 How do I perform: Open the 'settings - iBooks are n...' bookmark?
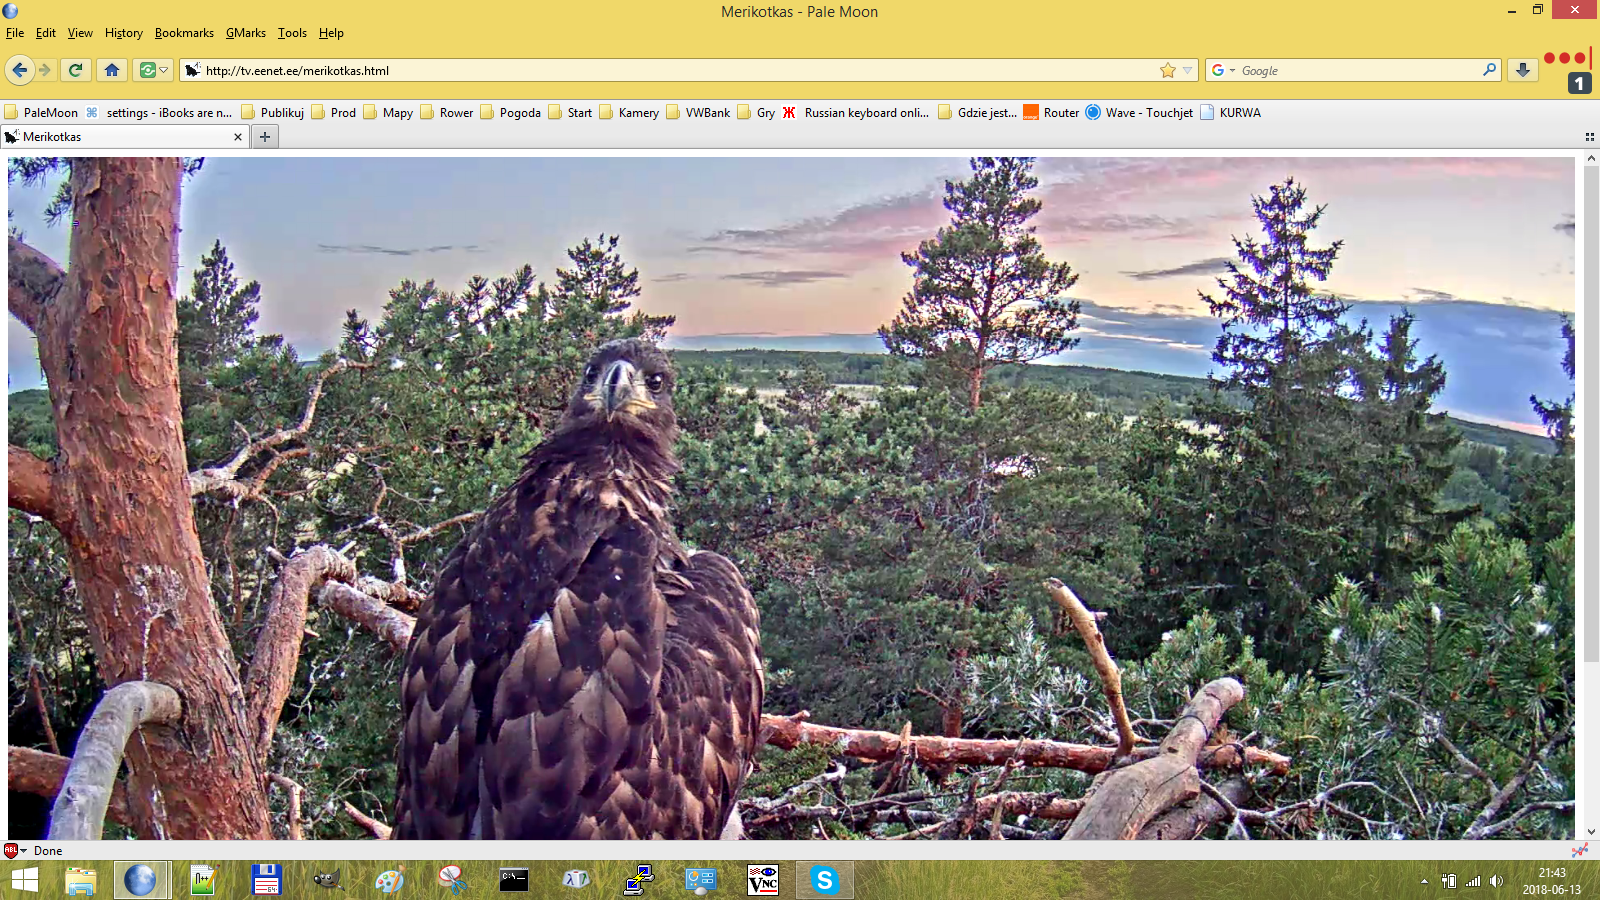[159, 112]
